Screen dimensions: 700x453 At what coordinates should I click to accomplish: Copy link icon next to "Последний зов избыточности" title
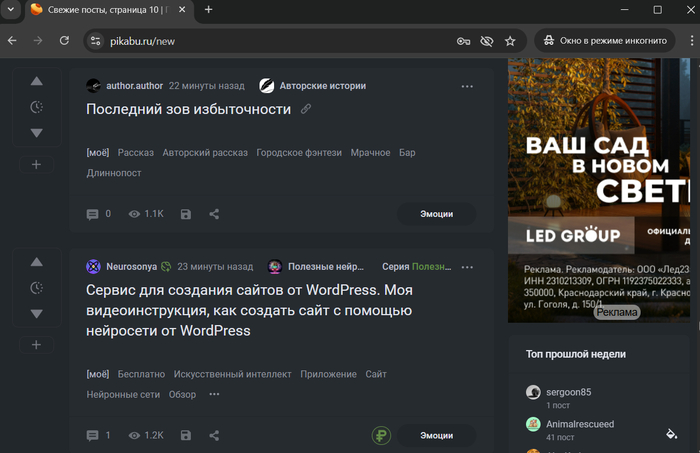click(x=306, y=109)
